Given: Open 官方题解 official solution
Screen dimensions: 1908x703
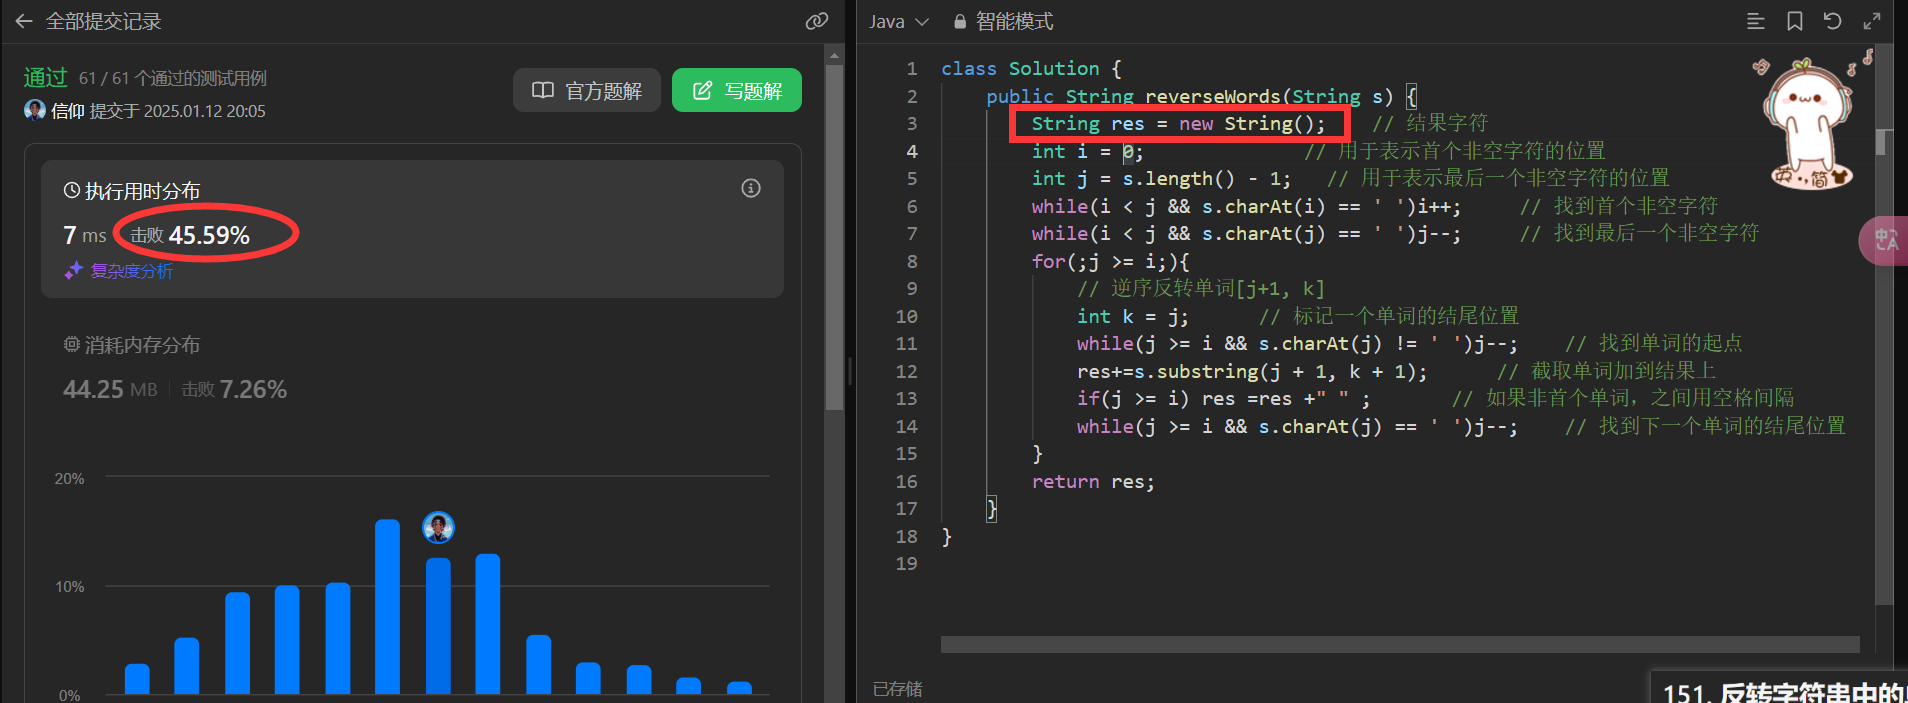Looking at the screenshot, I should tap(587, 90).
